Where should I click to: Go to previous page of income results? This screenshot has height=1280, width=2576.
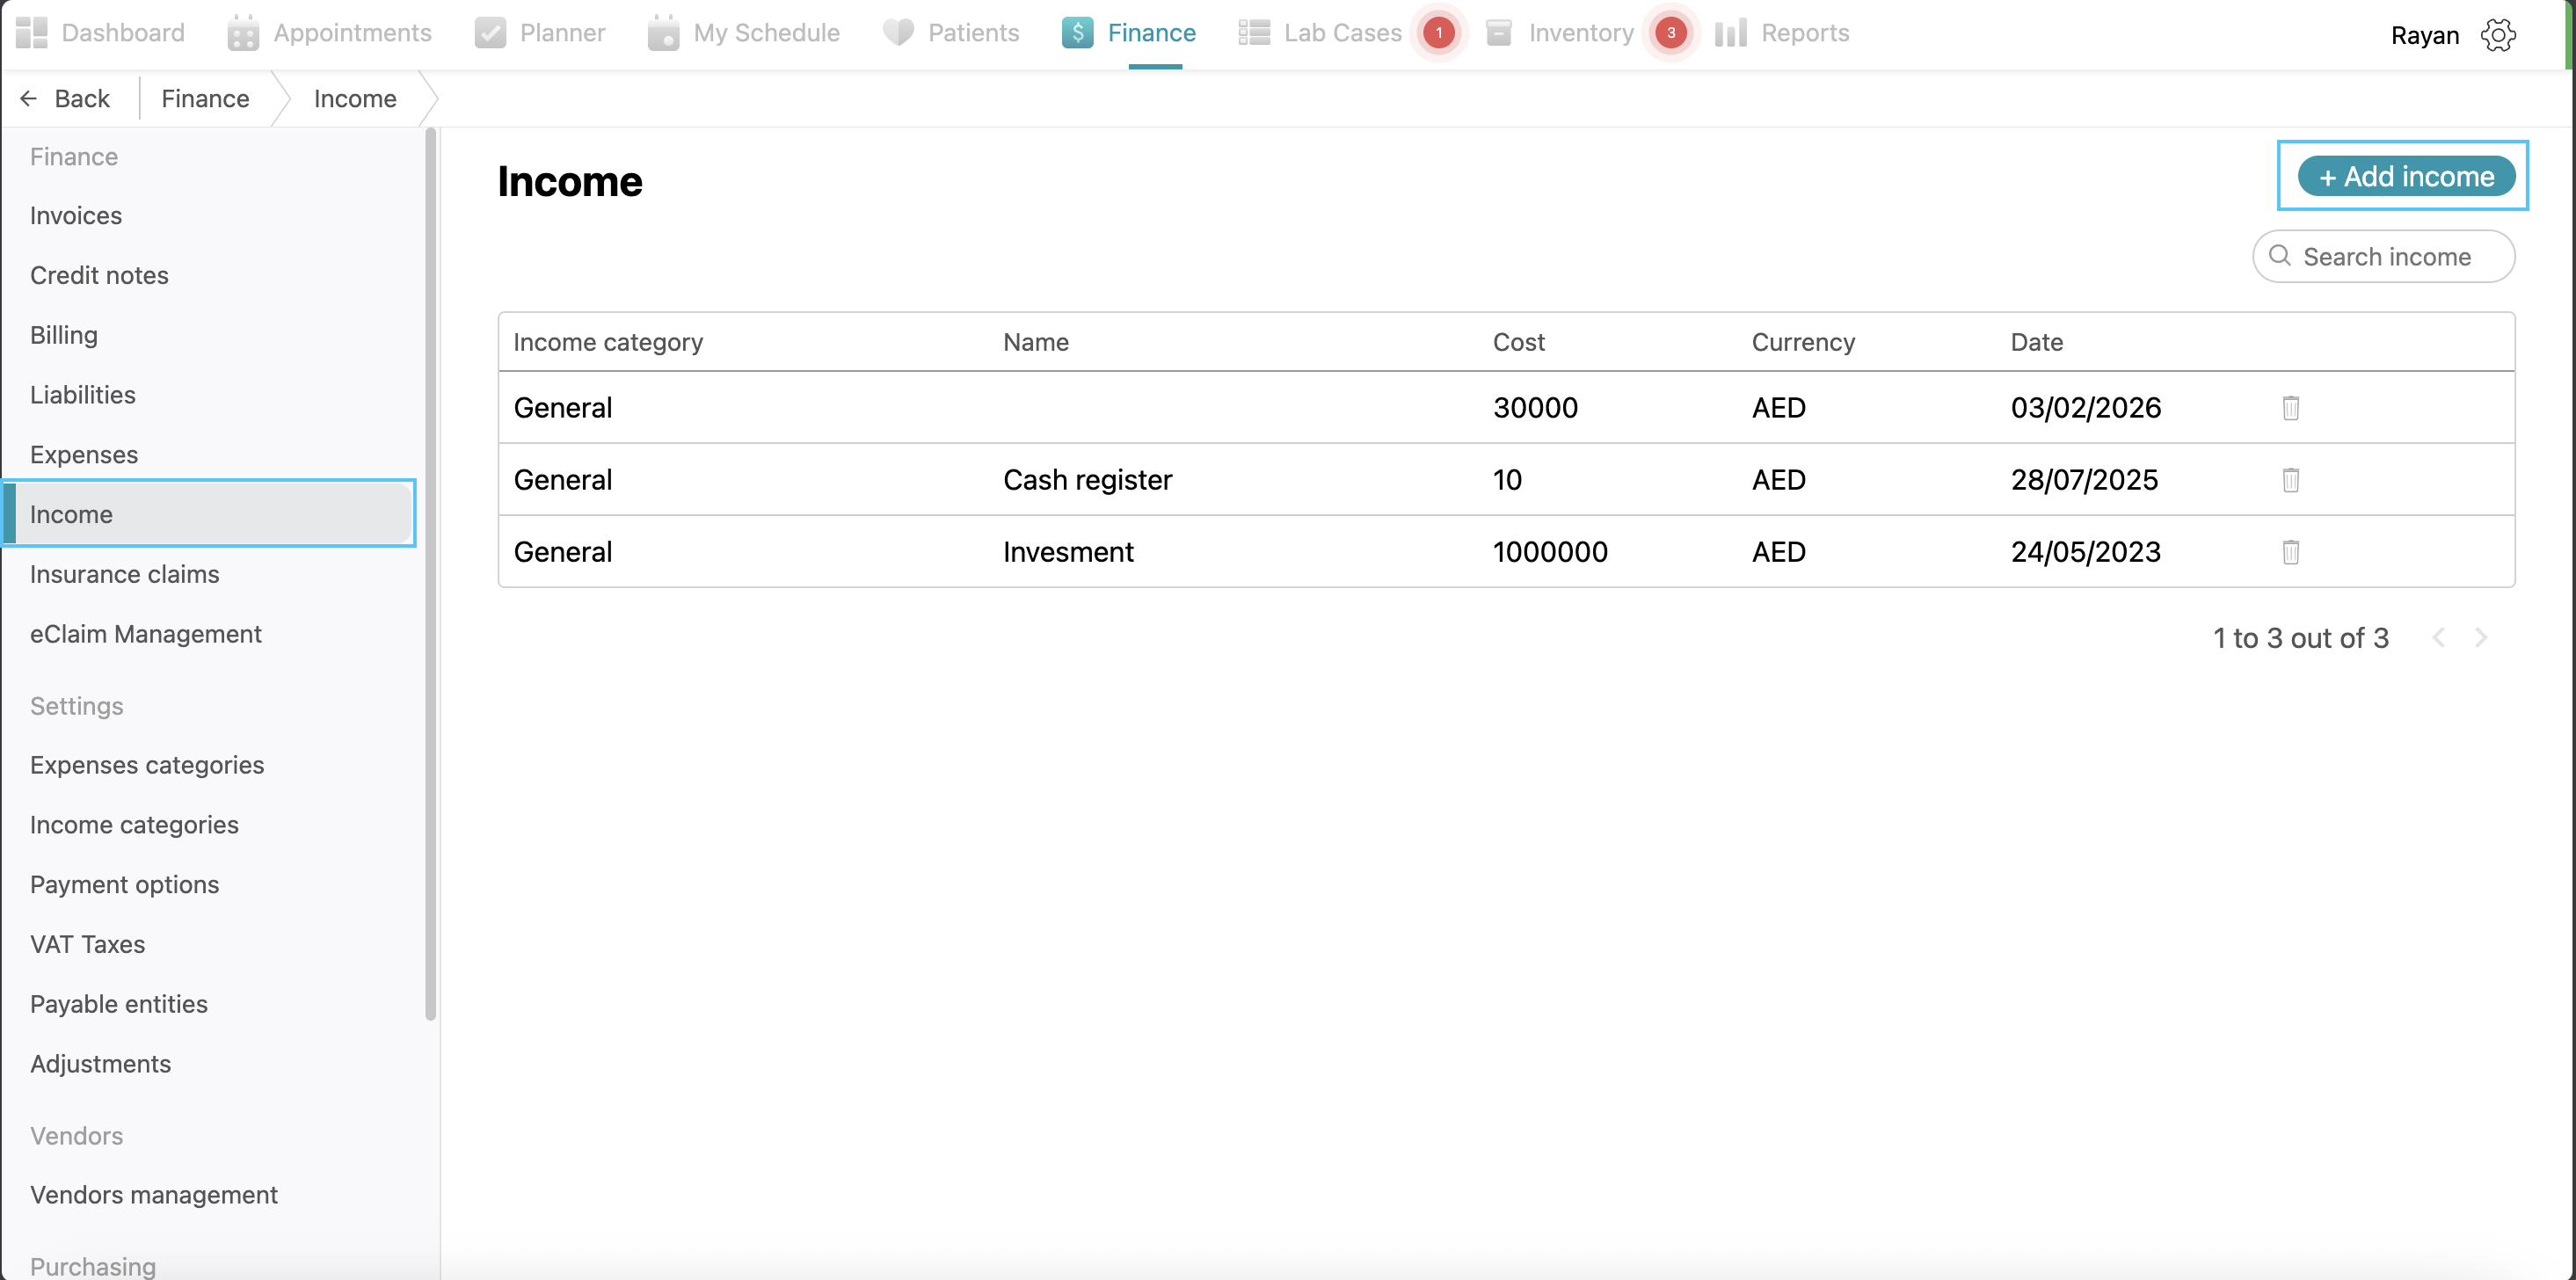(2439, 638)
